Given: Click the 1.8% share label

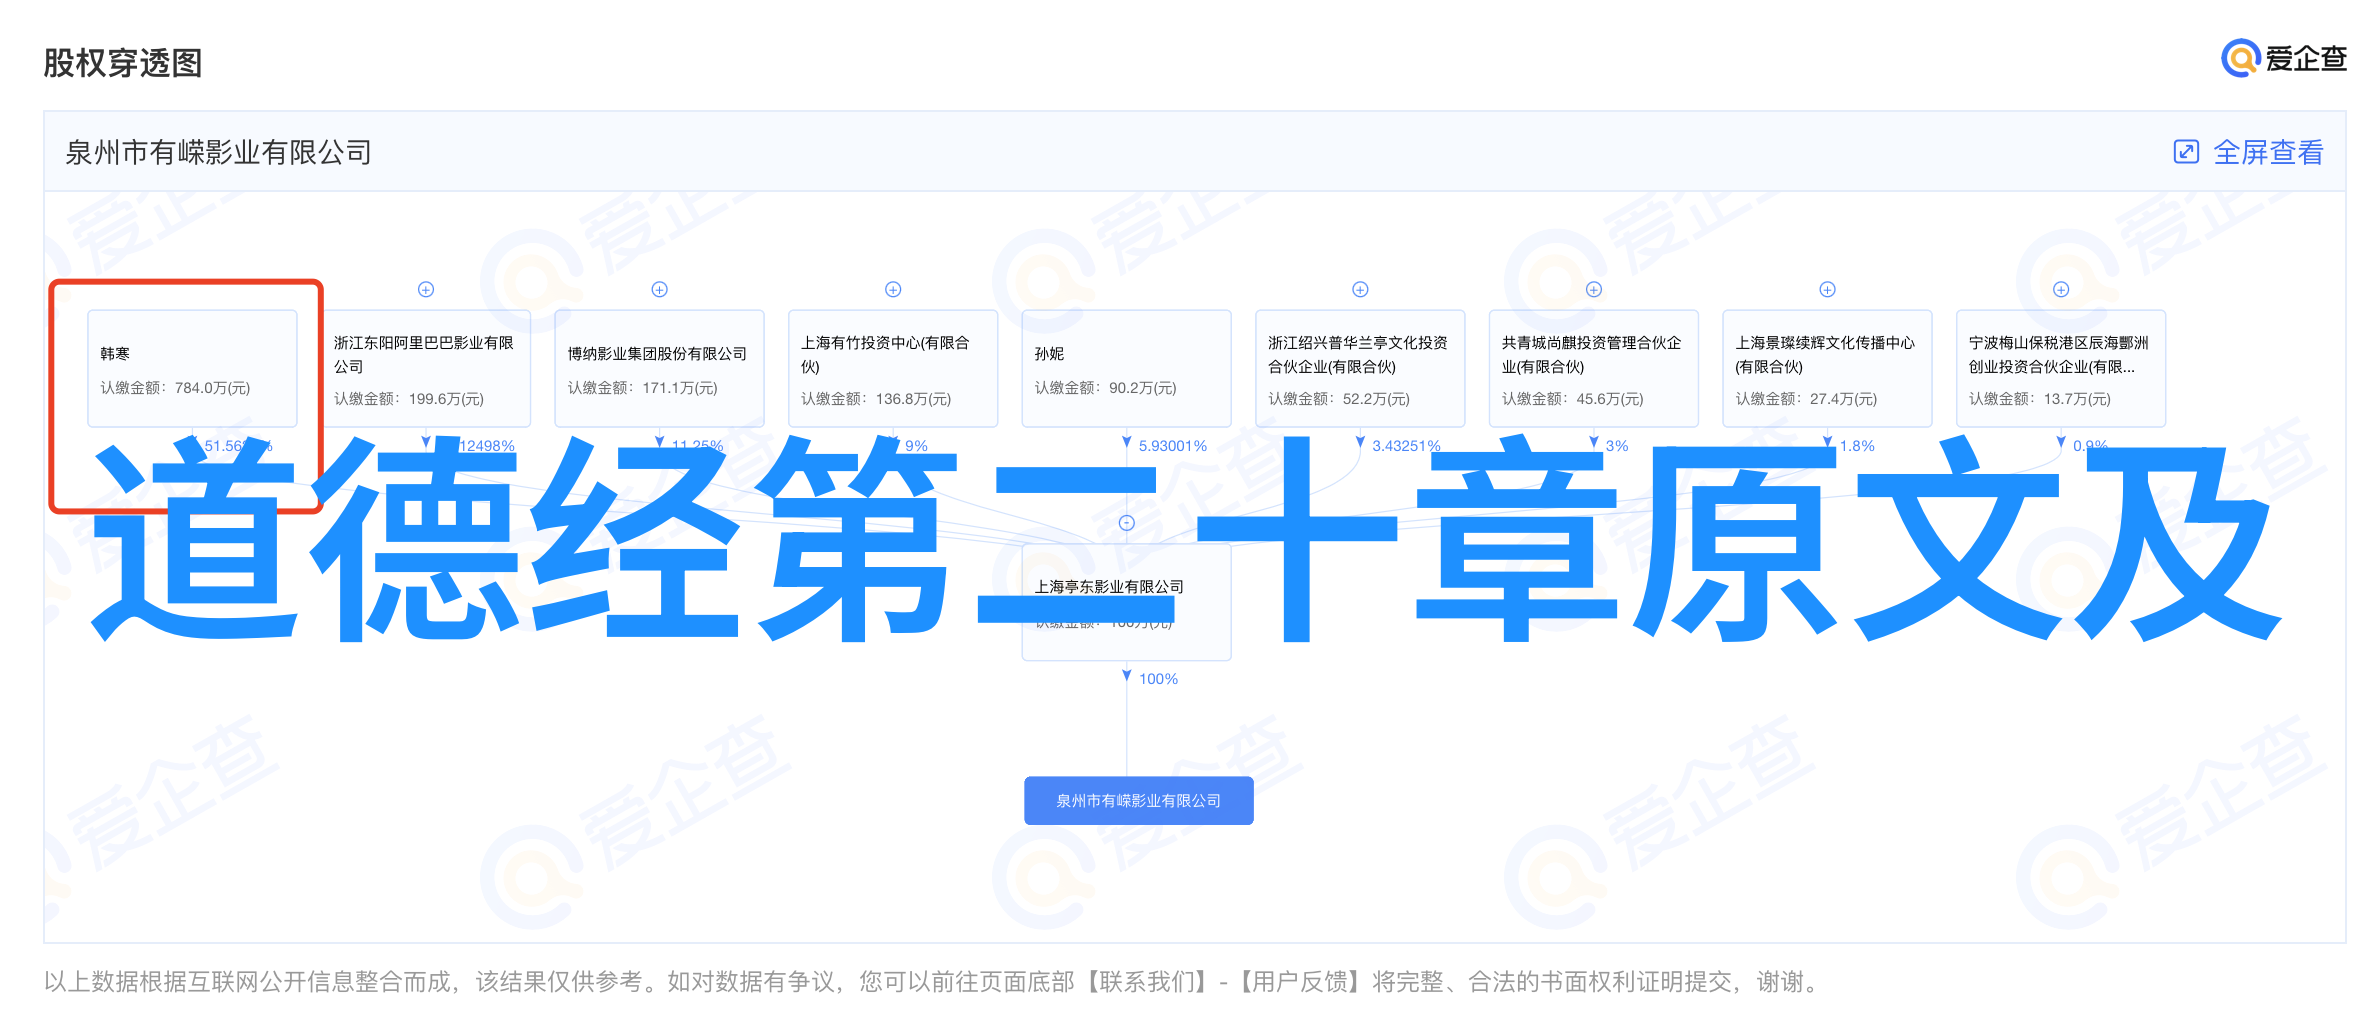Looking at the screenshot, I should tap(1857, 446).
